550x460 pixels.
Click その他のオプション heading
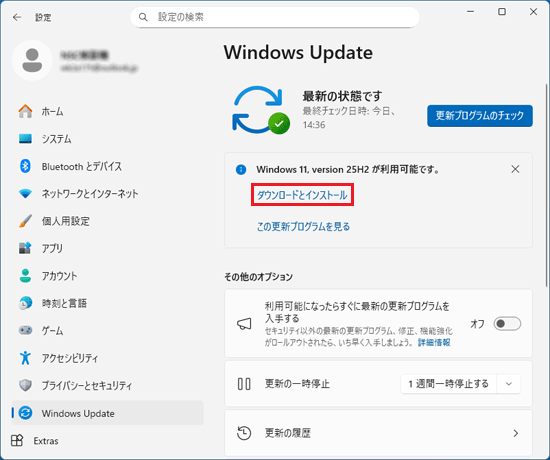[259, 277]
